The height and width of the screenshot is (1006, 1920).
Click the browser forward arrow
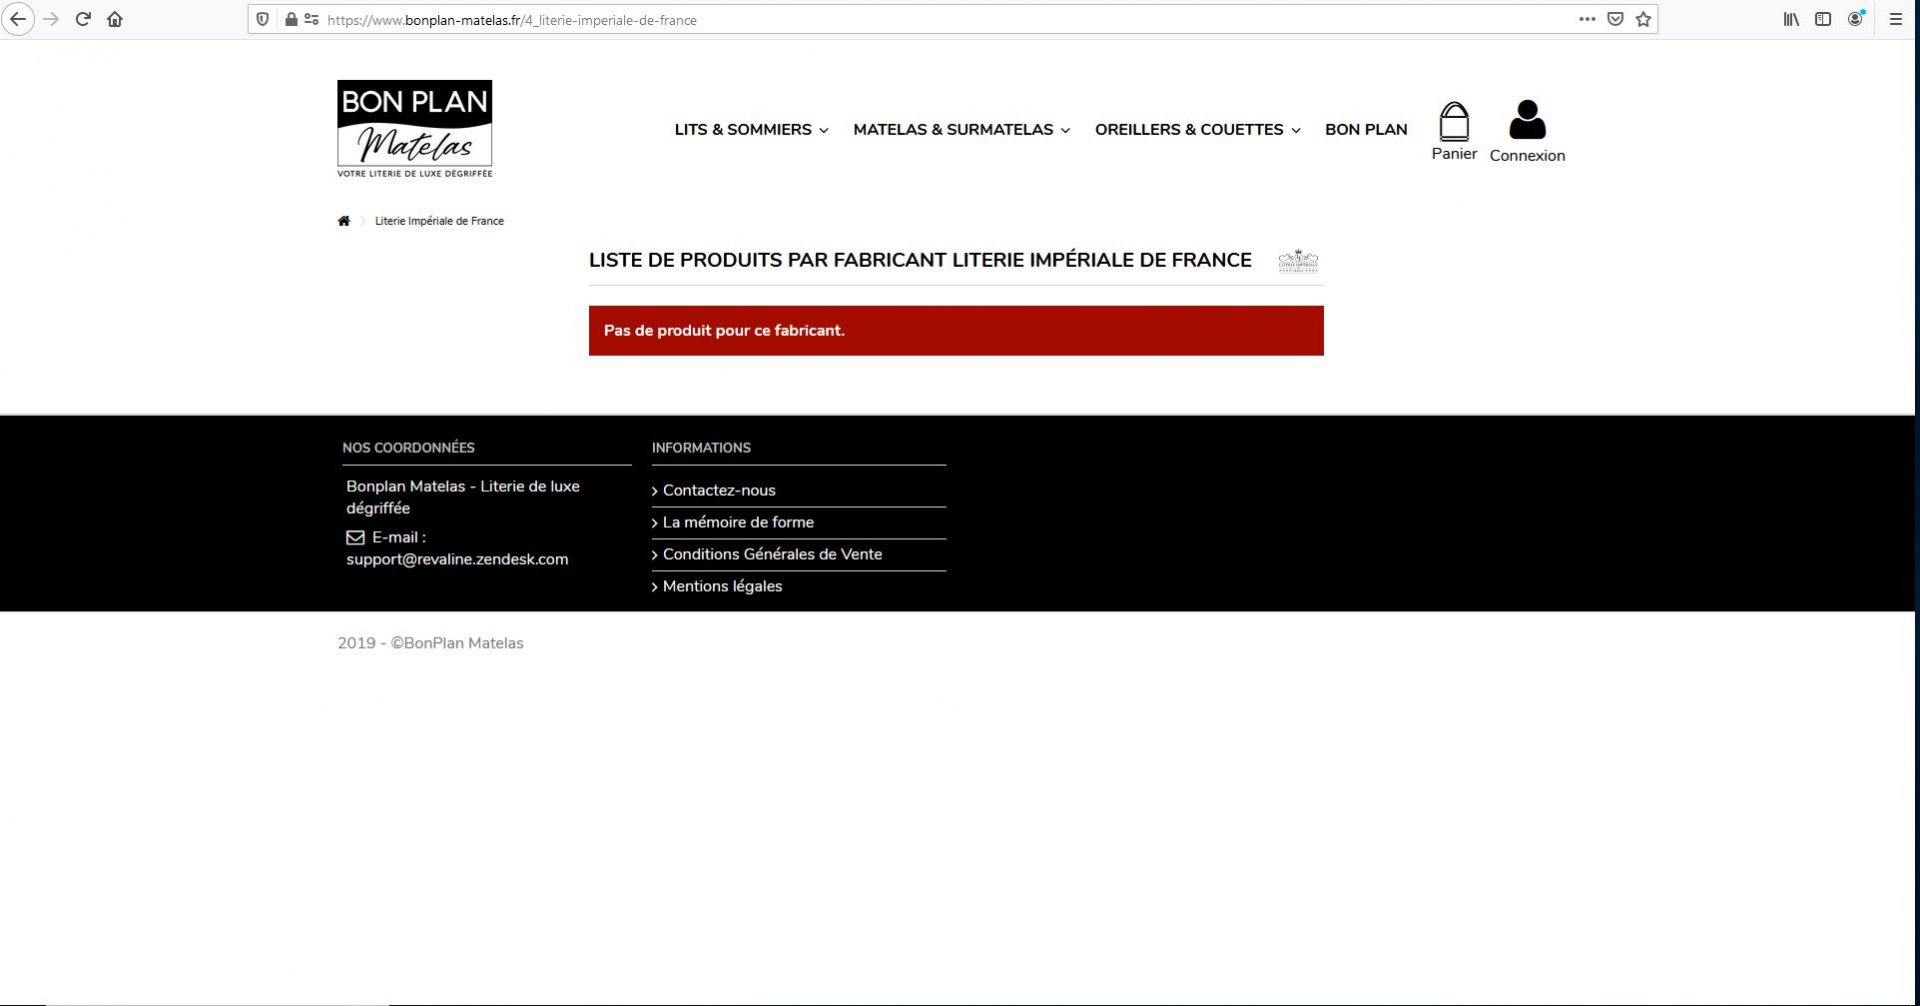click(51, 19)
